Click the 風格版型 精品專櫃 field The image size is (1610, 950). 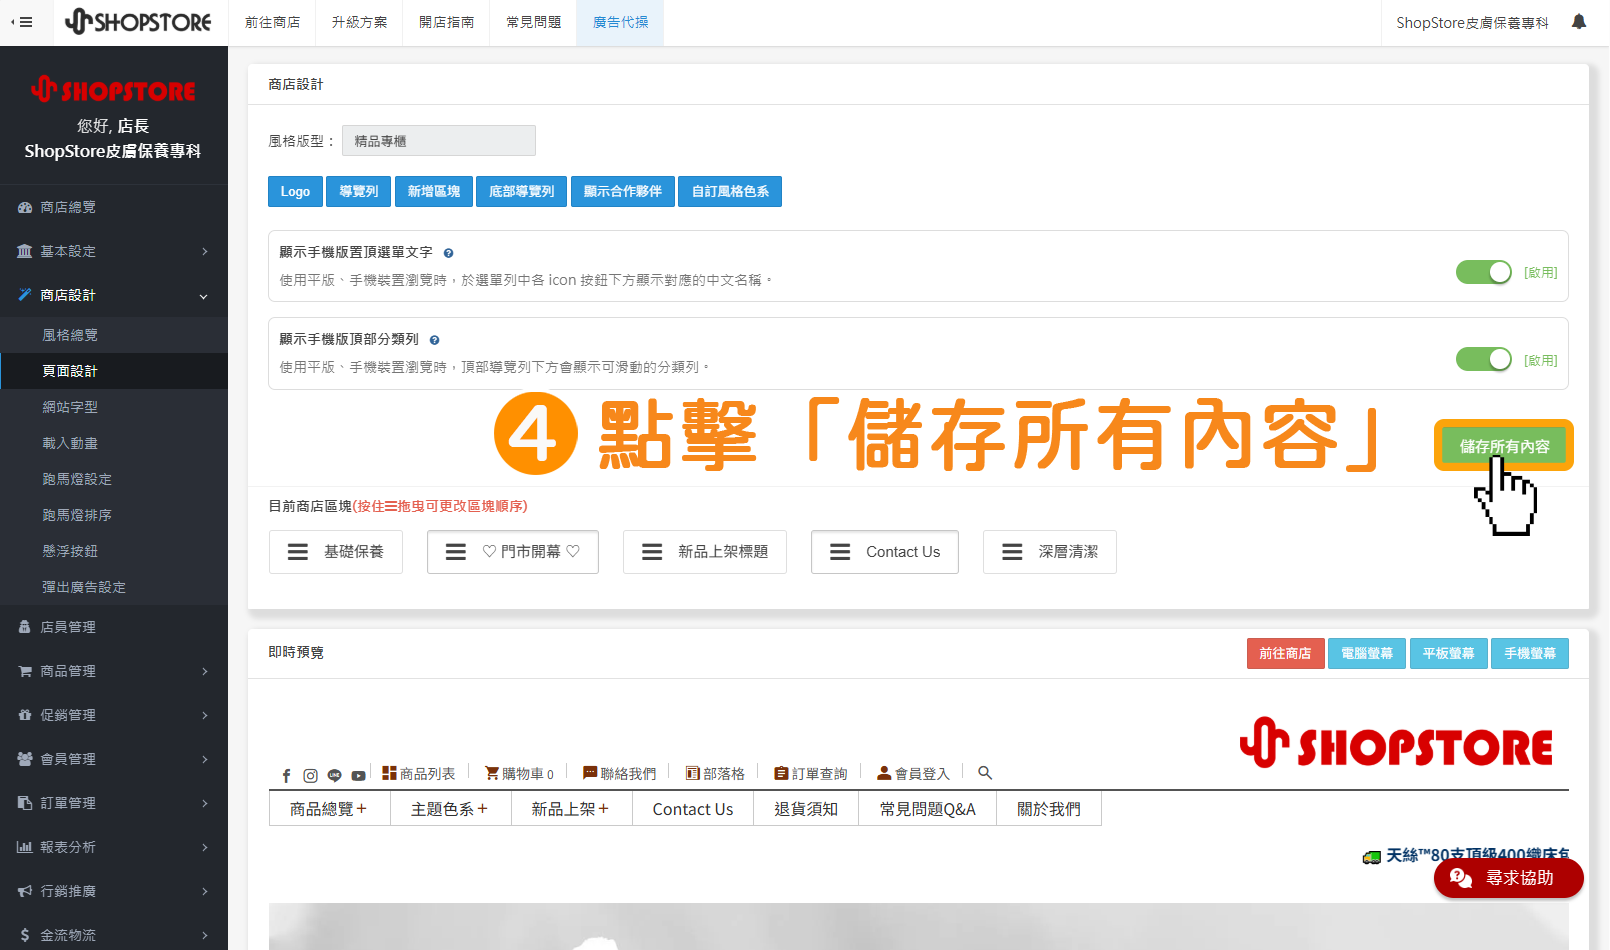[x=439, y=141]
